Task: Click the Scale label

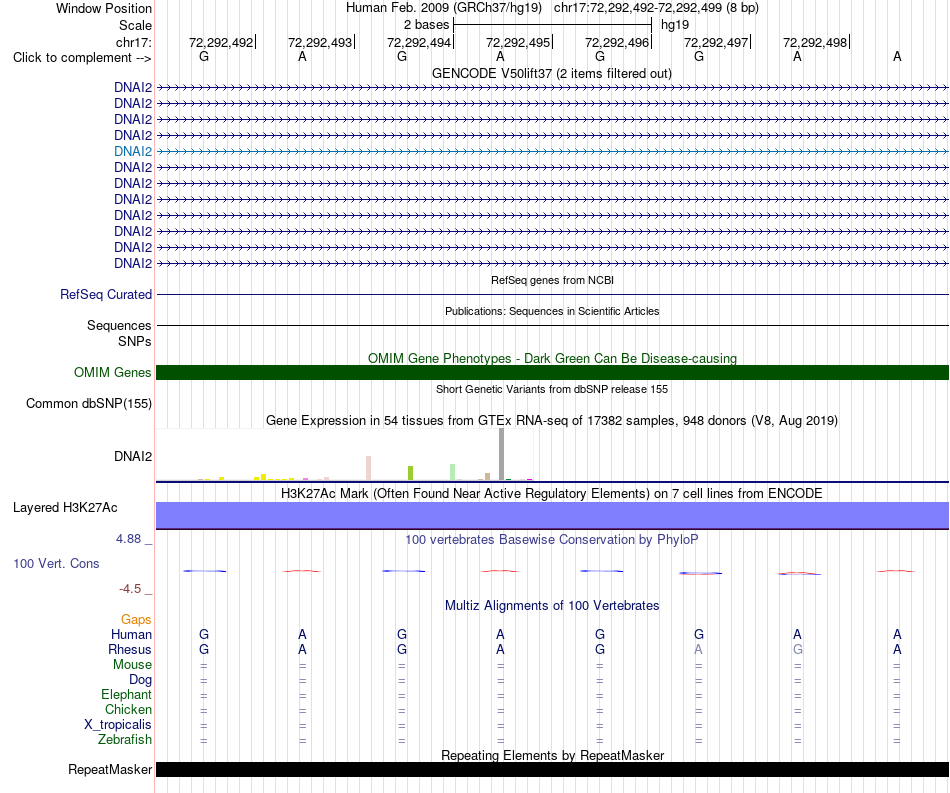Action: pos(135,25)
